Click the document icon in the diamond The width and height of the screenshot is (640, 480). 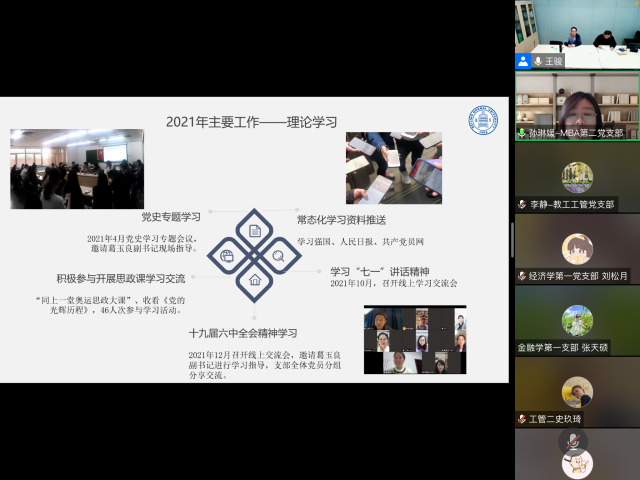click(x=254, y=231)
